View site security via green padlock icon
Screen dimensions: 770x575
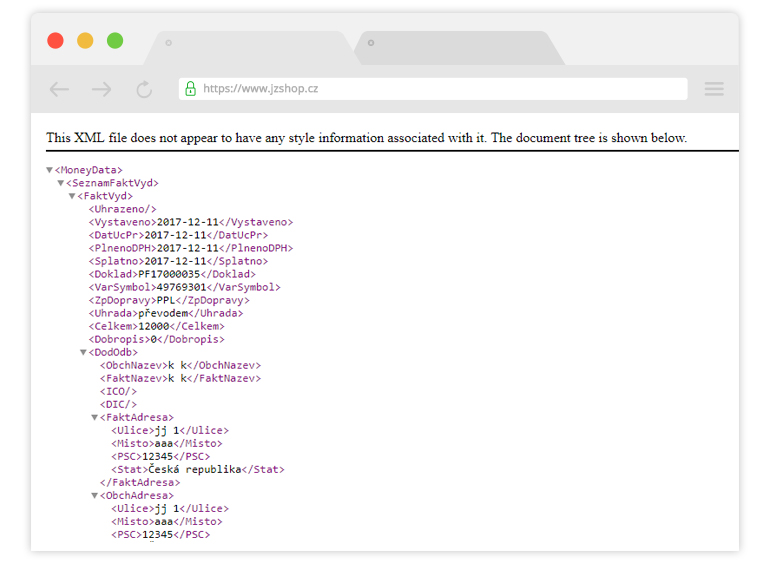coord(191,88)
